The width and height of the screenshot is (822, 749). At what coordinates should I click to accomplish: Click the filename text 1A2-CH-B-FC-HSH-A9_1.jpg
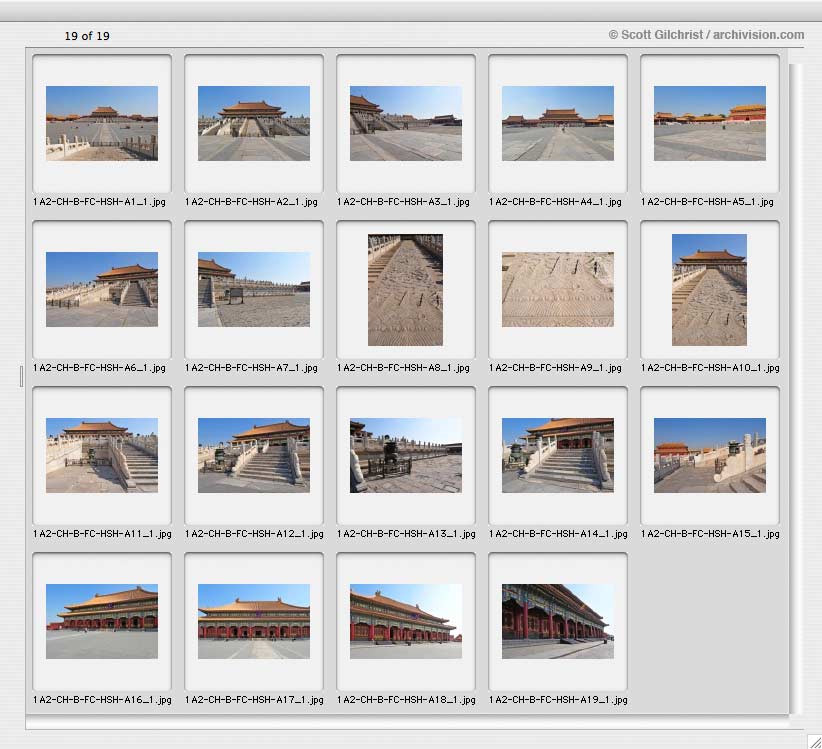pos(555,368)
